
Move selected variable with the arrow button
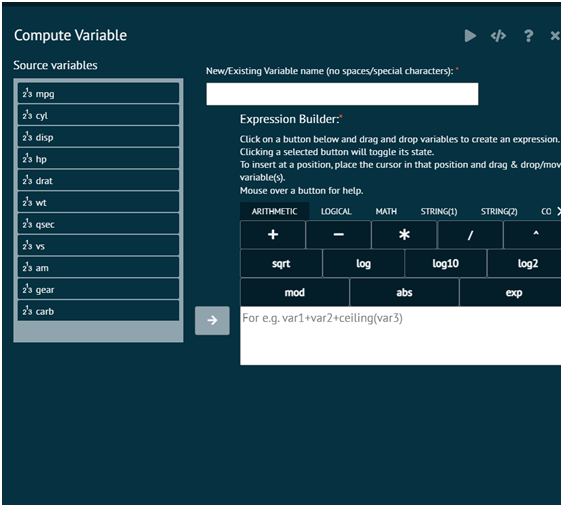(x=212, y=320)
